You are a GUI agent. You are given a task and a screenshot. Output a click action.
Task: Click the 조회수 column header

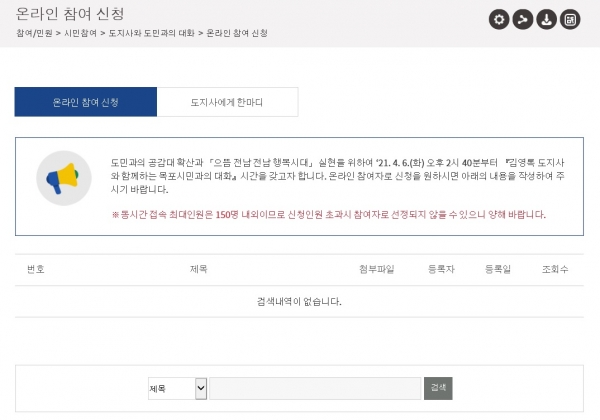[554, 270]
